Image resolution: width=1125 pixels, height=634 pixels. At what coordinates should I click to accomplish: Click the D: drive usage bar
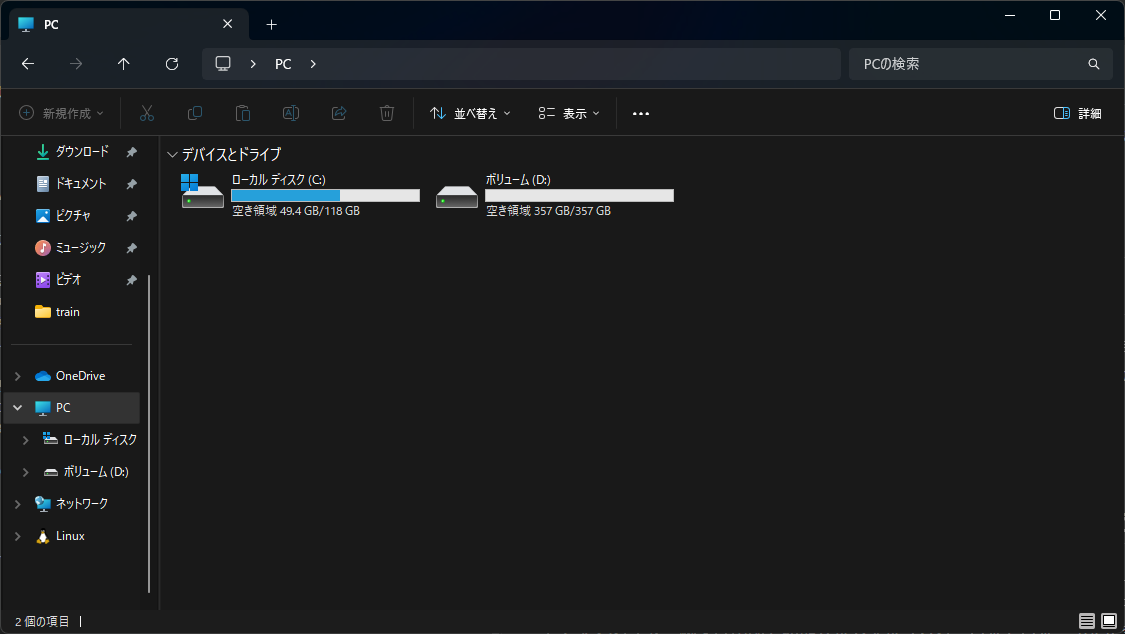[x=579, y=195]
